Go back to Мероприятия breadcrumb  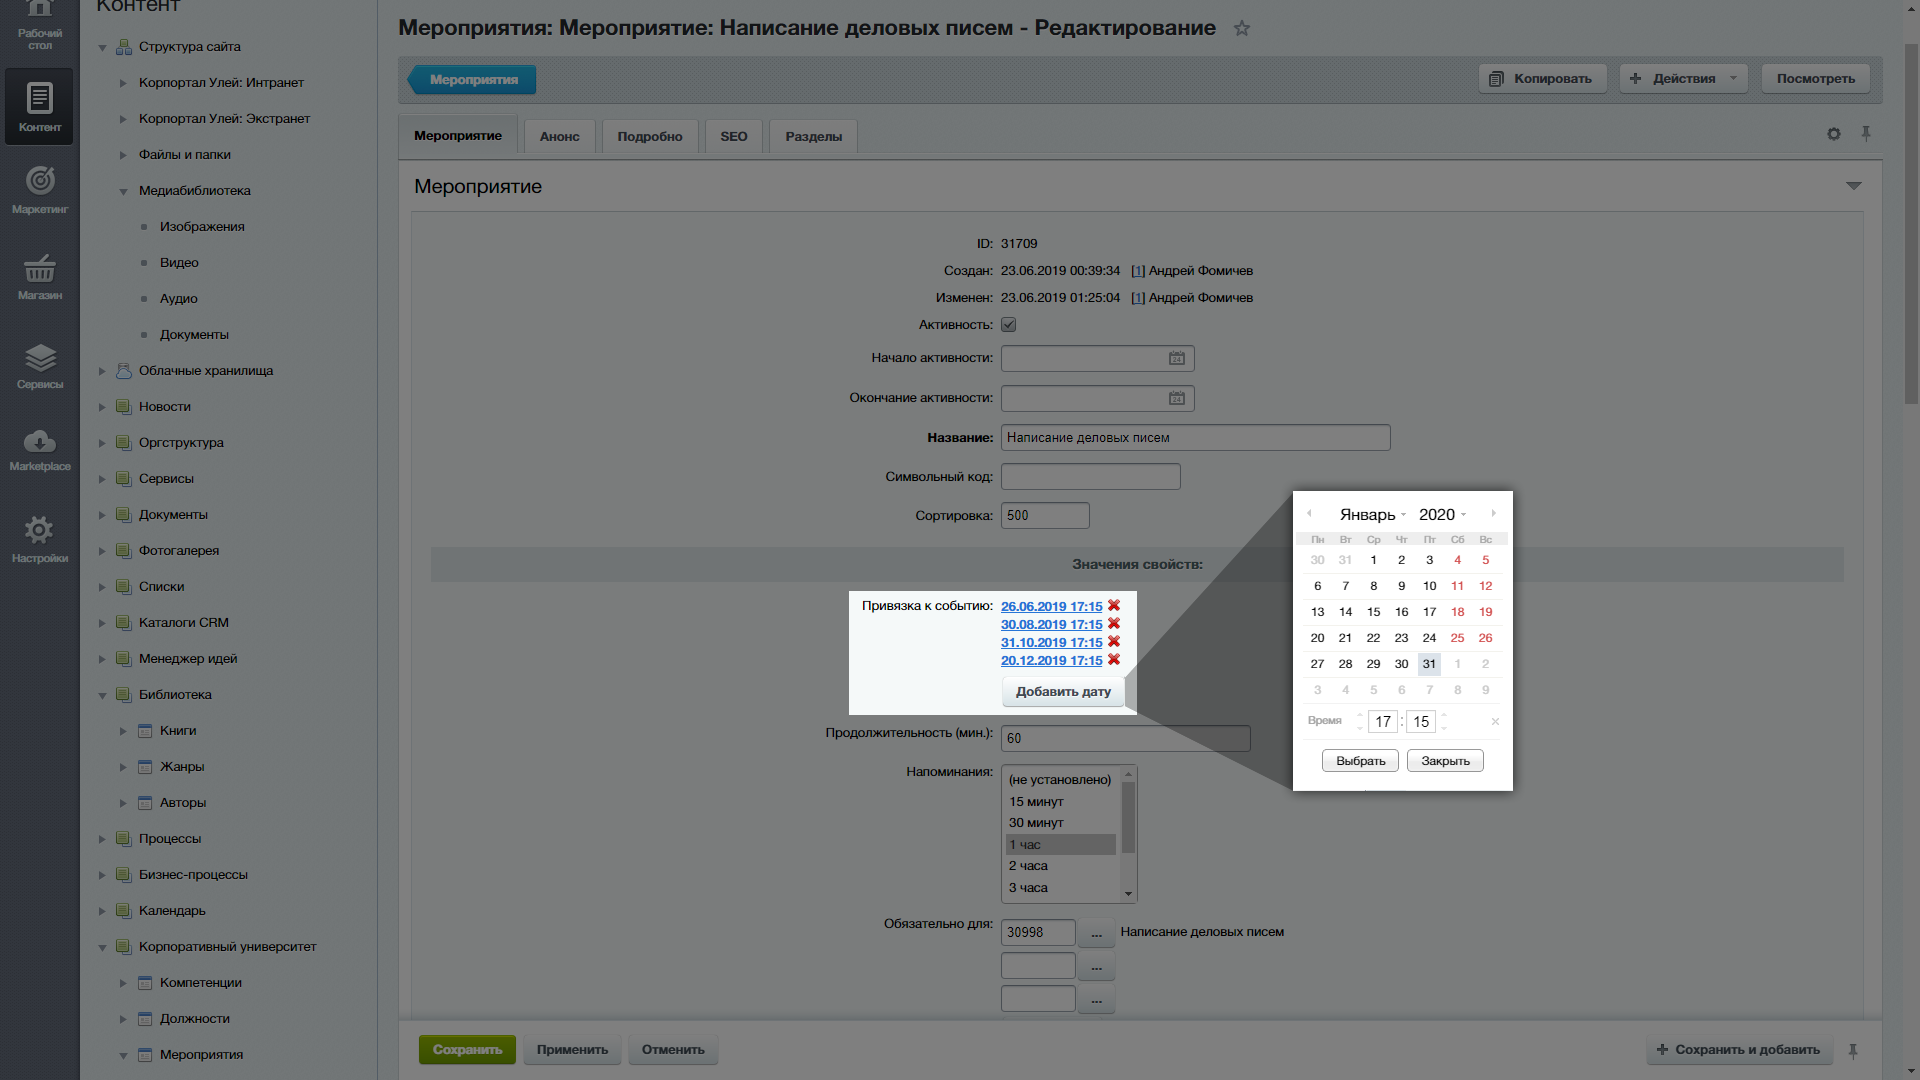click(472, 80)
